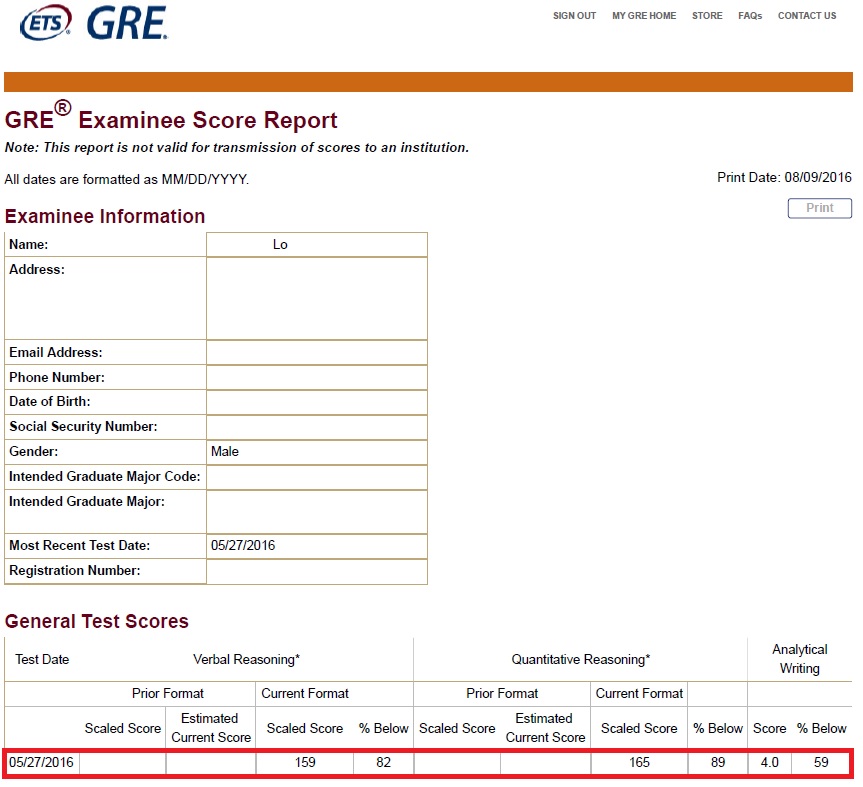Click the Examinee Information heading

click(x=105, y=216)
